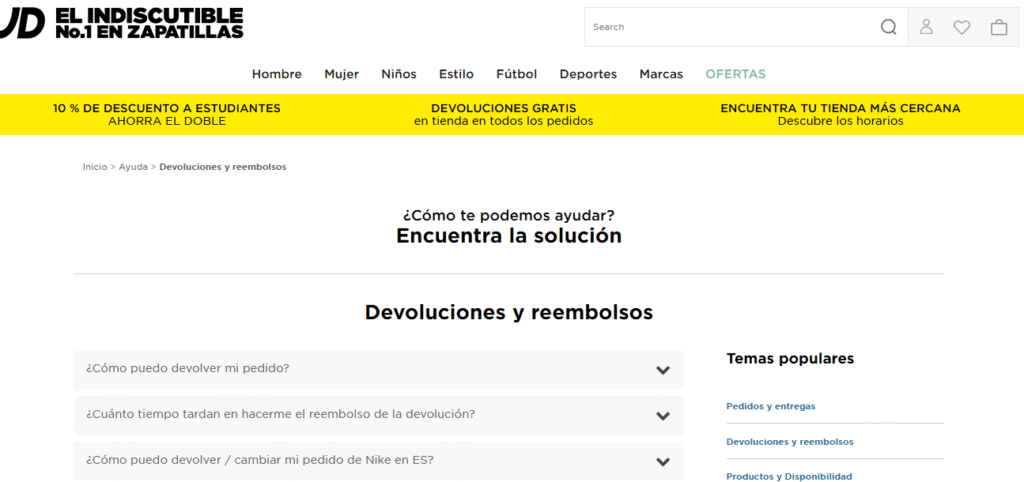Screen dimensions: 1024x482
Task: Click the Inicio breadcrumb link
Action: click(94, 167)
